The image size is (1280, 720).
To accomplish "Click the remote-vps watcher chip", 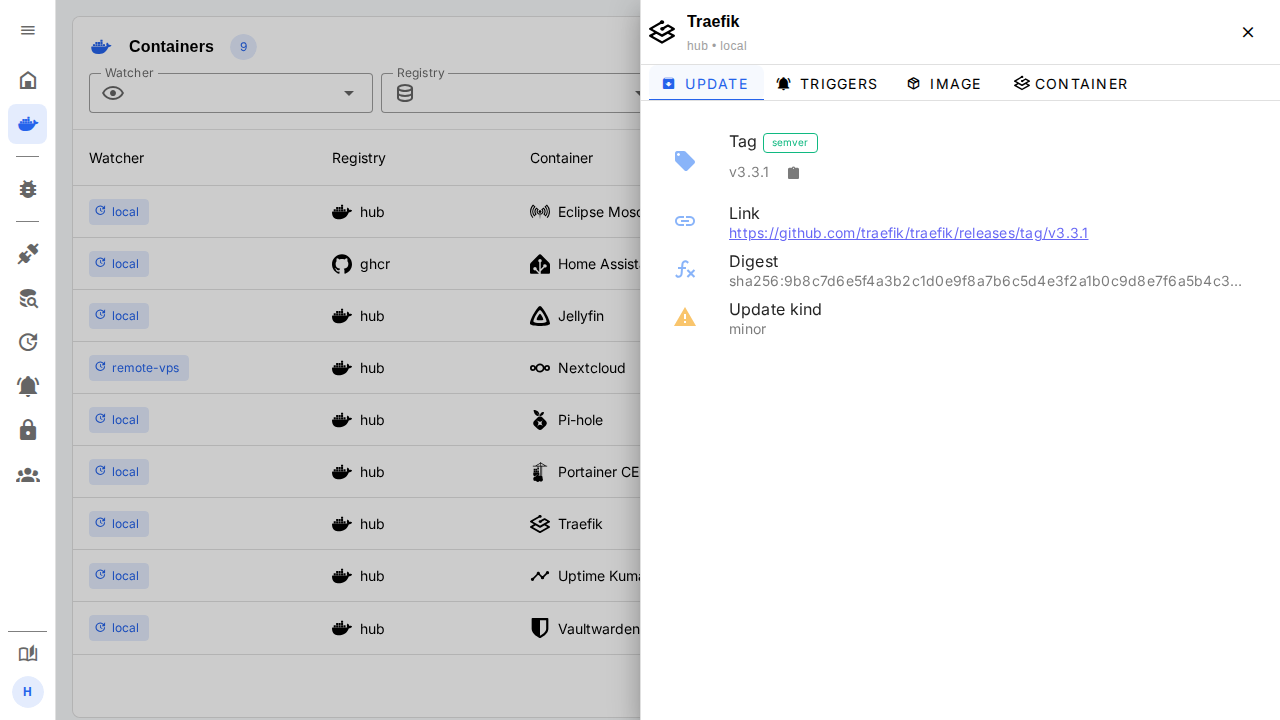I will pos(139,368).
